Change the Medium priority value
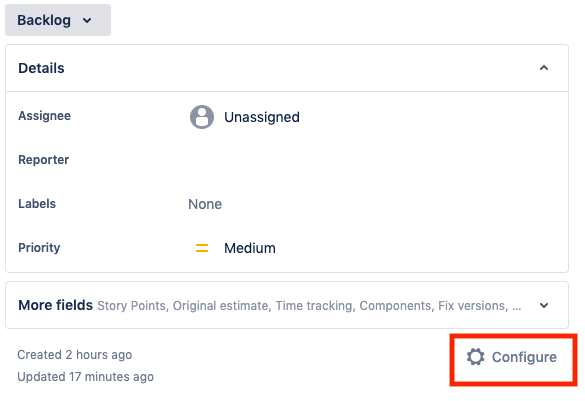The image size is (585, 401). [250, 248]
